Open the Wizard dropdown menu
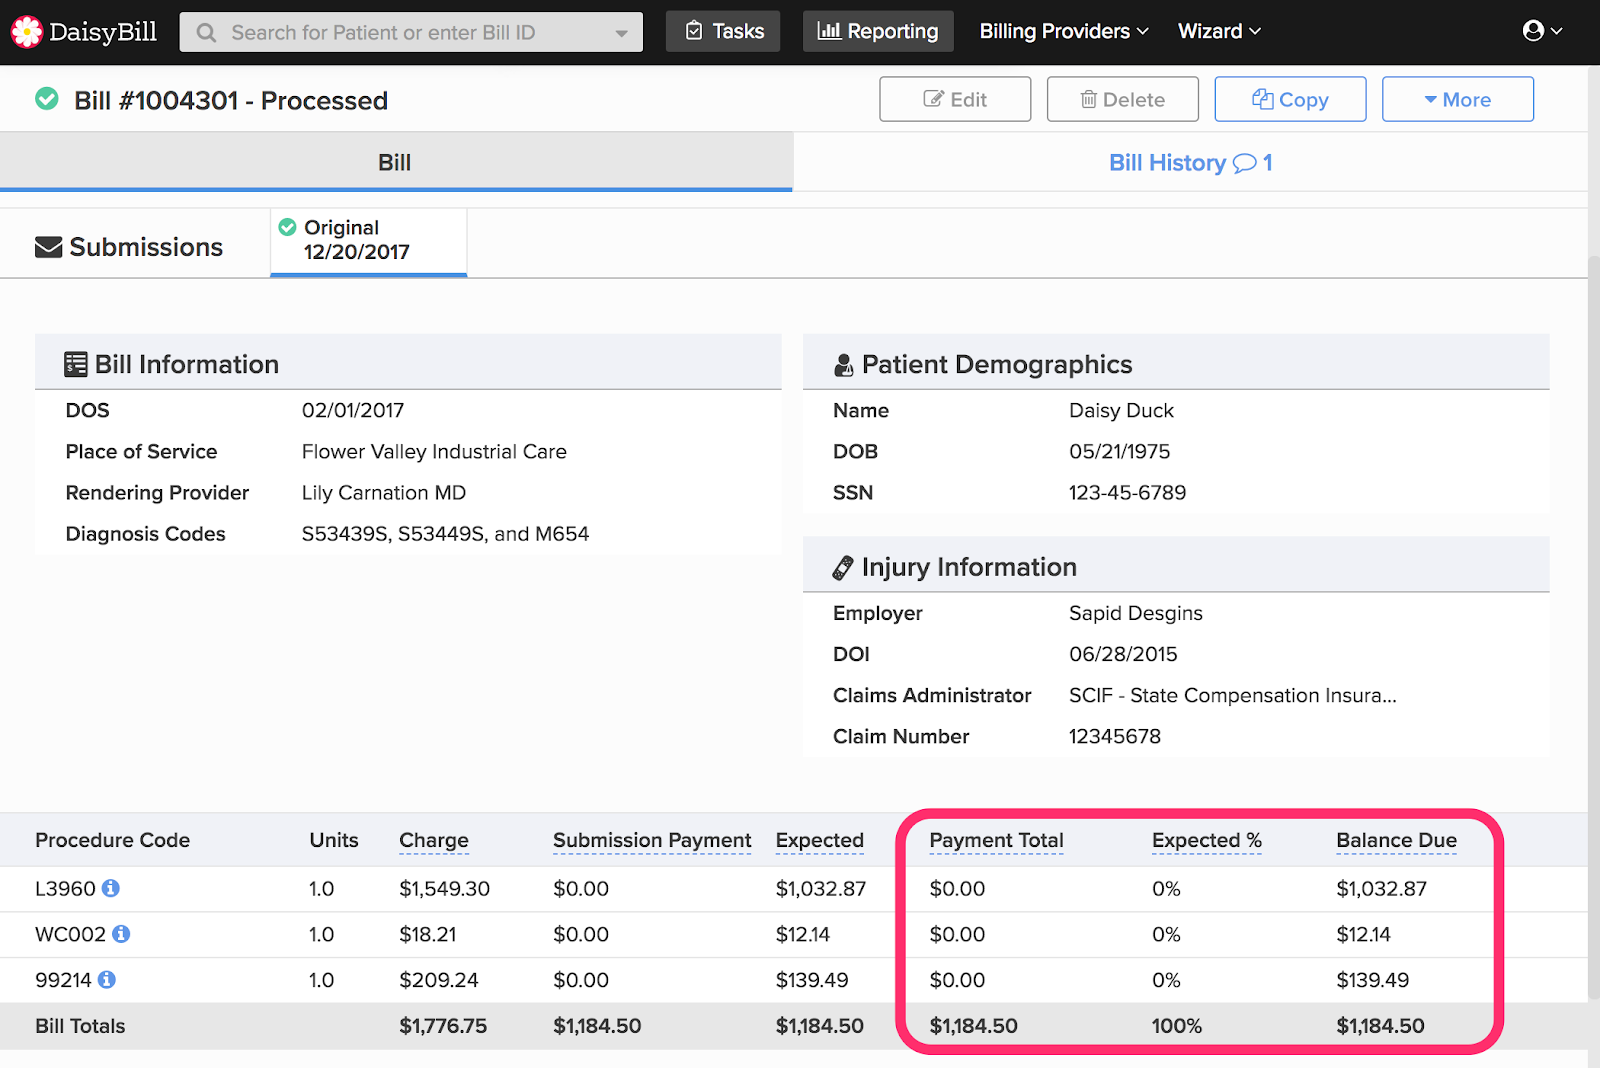This screenshot has width=1600, height=1068. [1219, 31]
